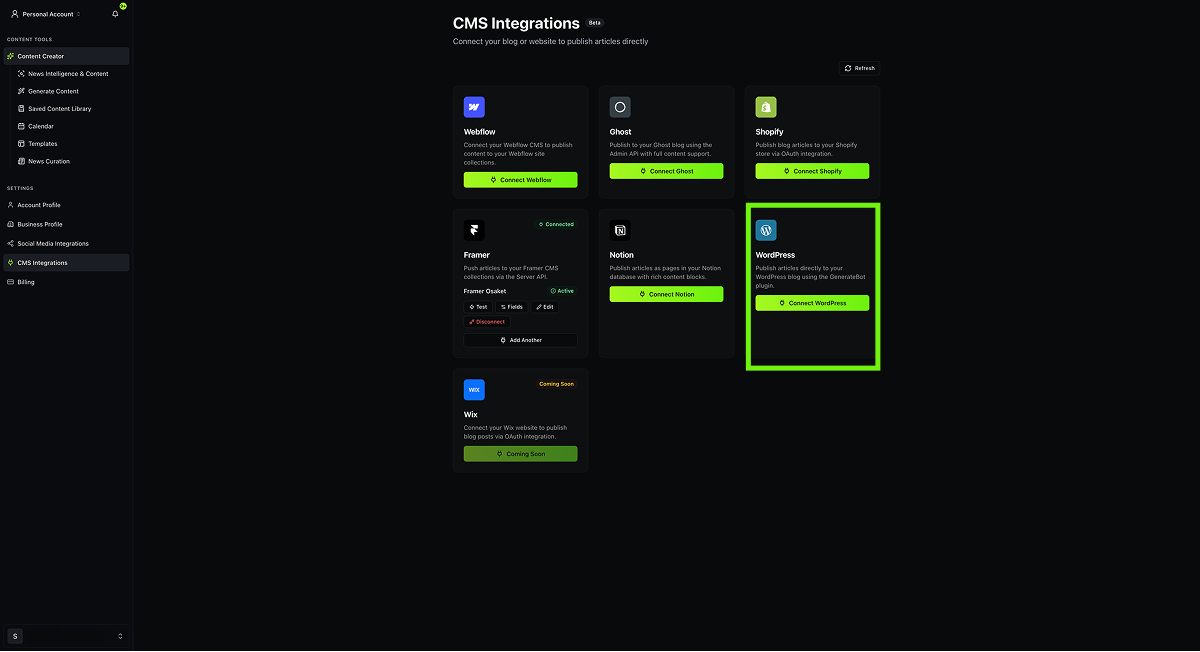
Task: Open Fields for the Framer connection
Action: coord(512,307)
